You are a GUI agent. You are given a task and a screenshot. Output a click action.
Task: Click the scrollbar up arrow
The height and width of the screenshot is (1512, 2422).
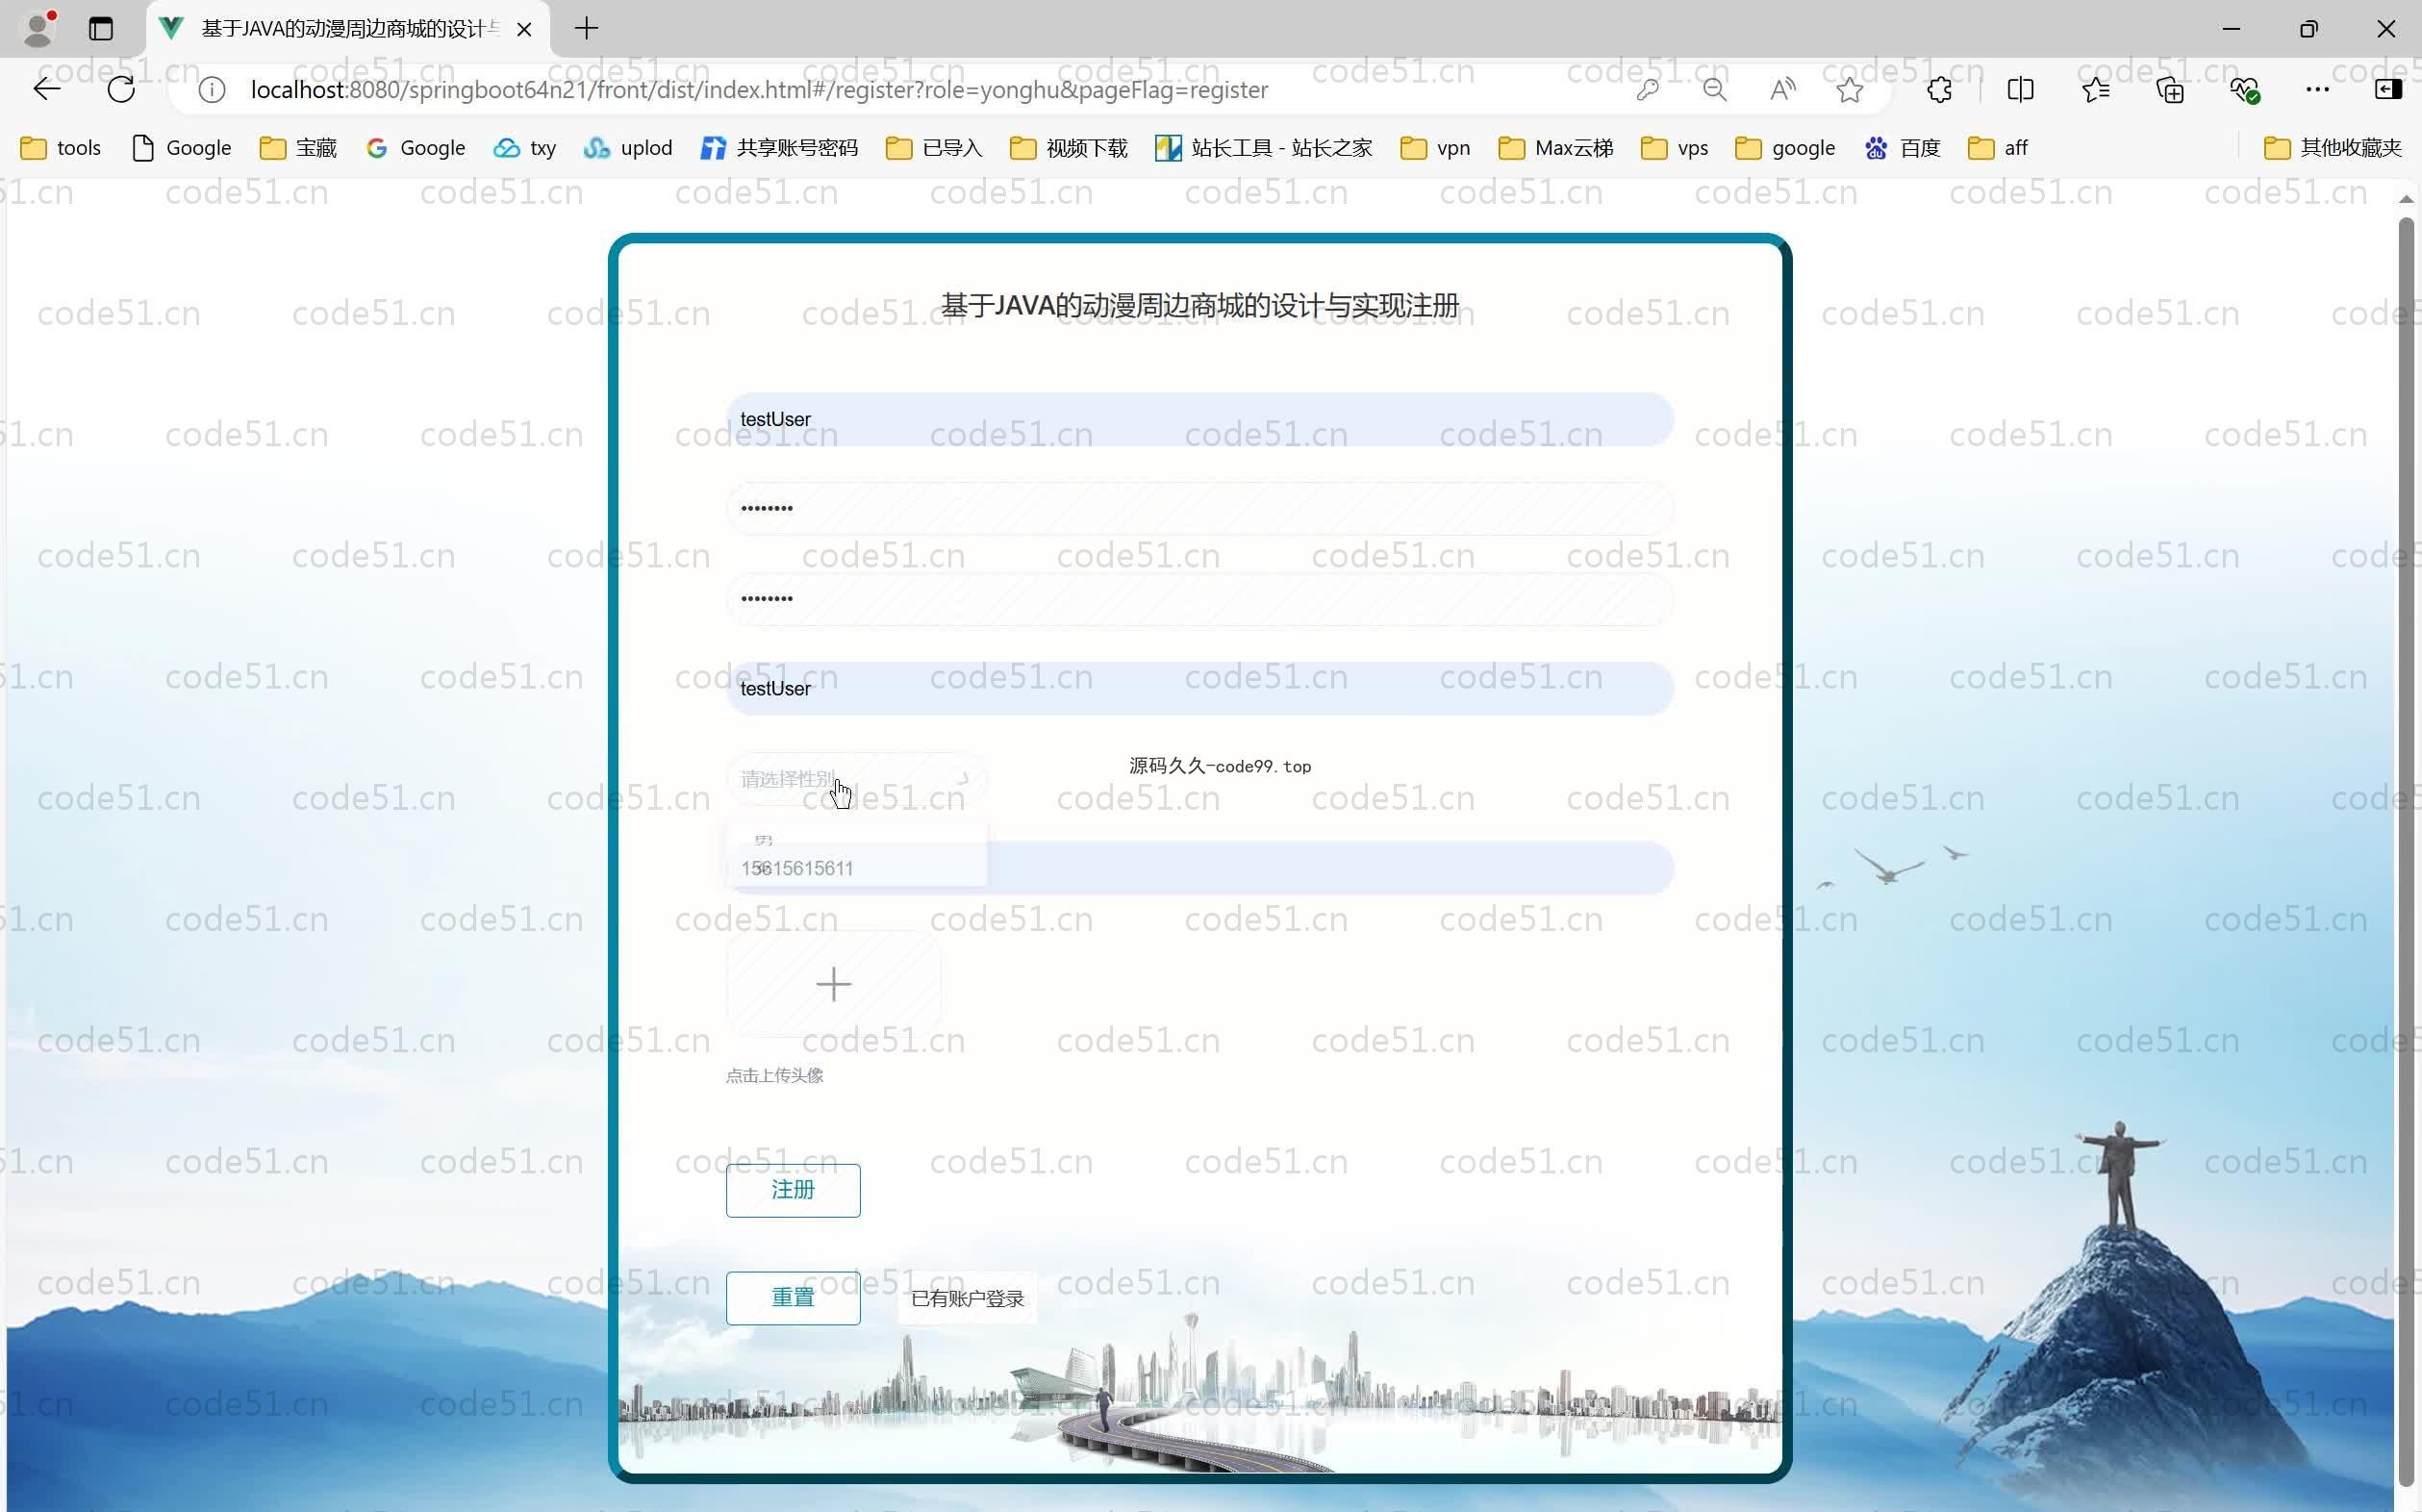(2406, 200)
